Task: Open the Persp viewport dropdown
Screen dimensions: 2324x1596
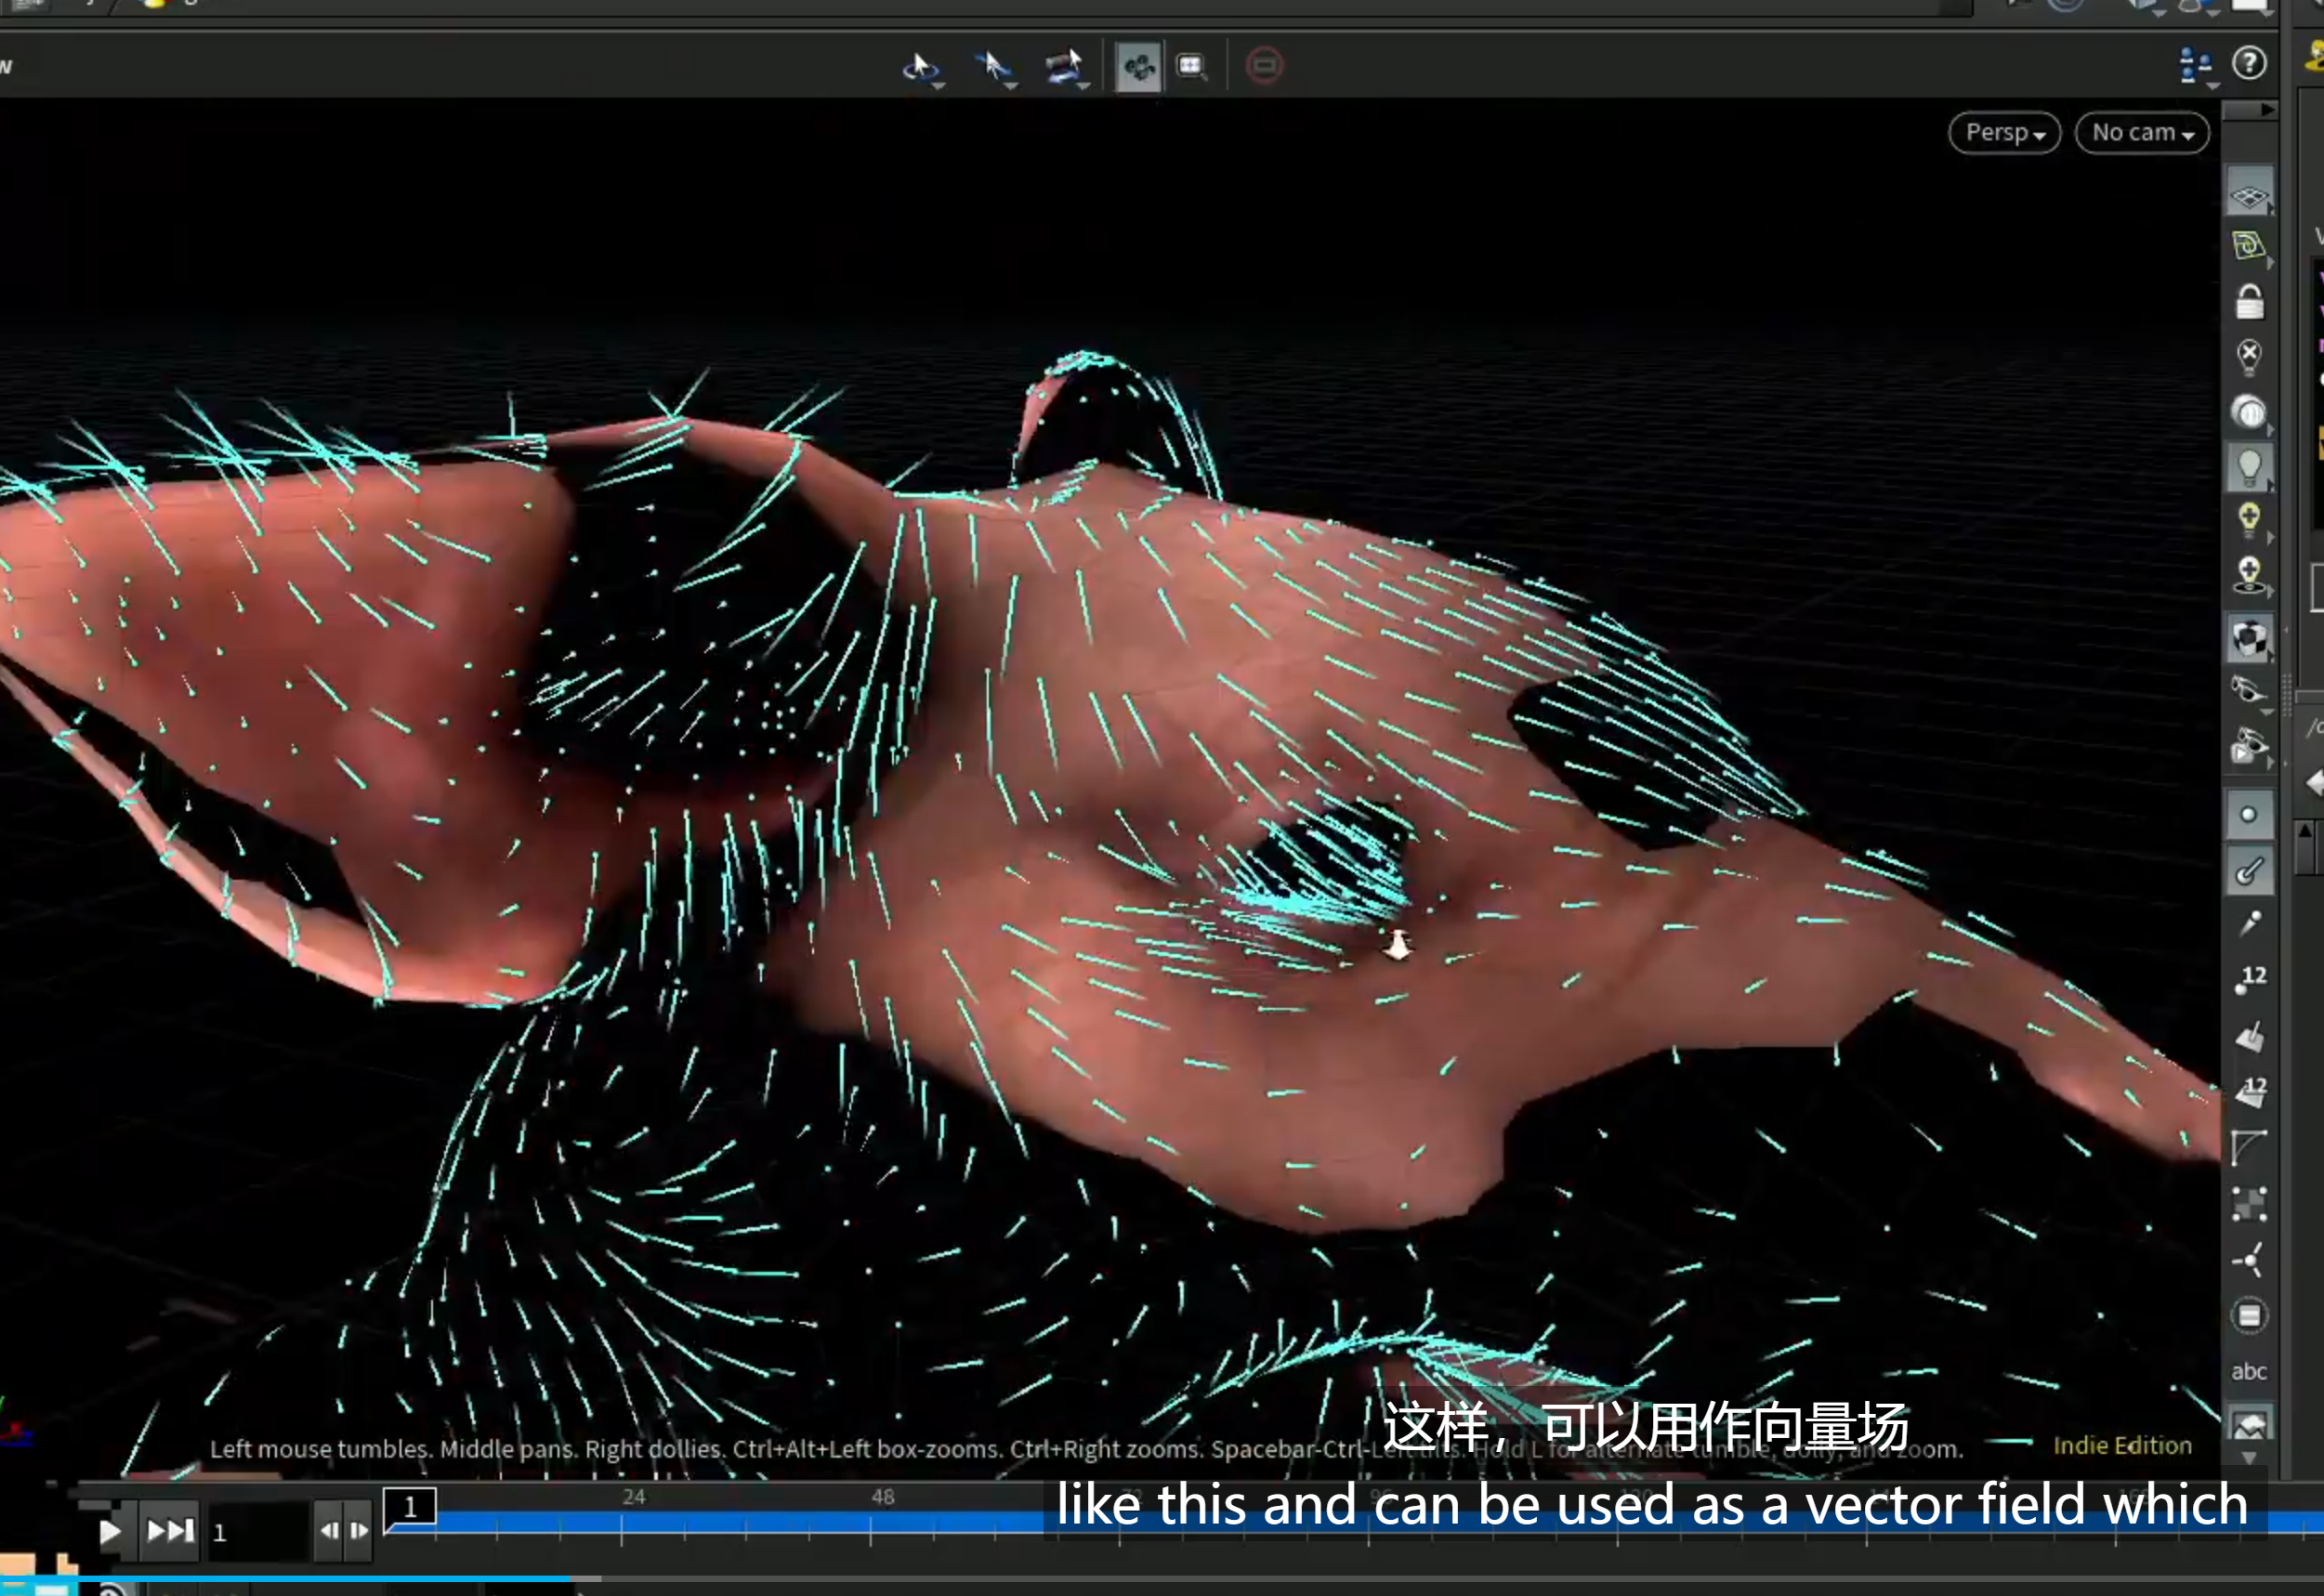Action: (x=2004, y=133)
